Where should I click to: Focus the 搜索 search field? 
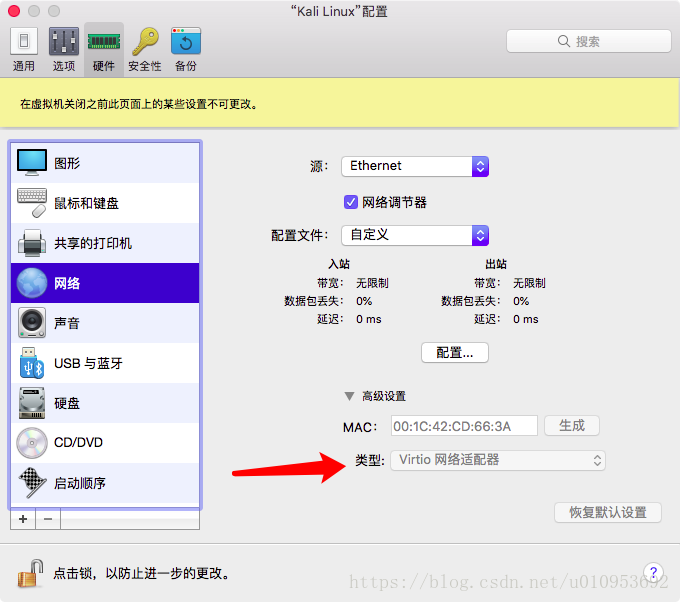click(588, 41)
